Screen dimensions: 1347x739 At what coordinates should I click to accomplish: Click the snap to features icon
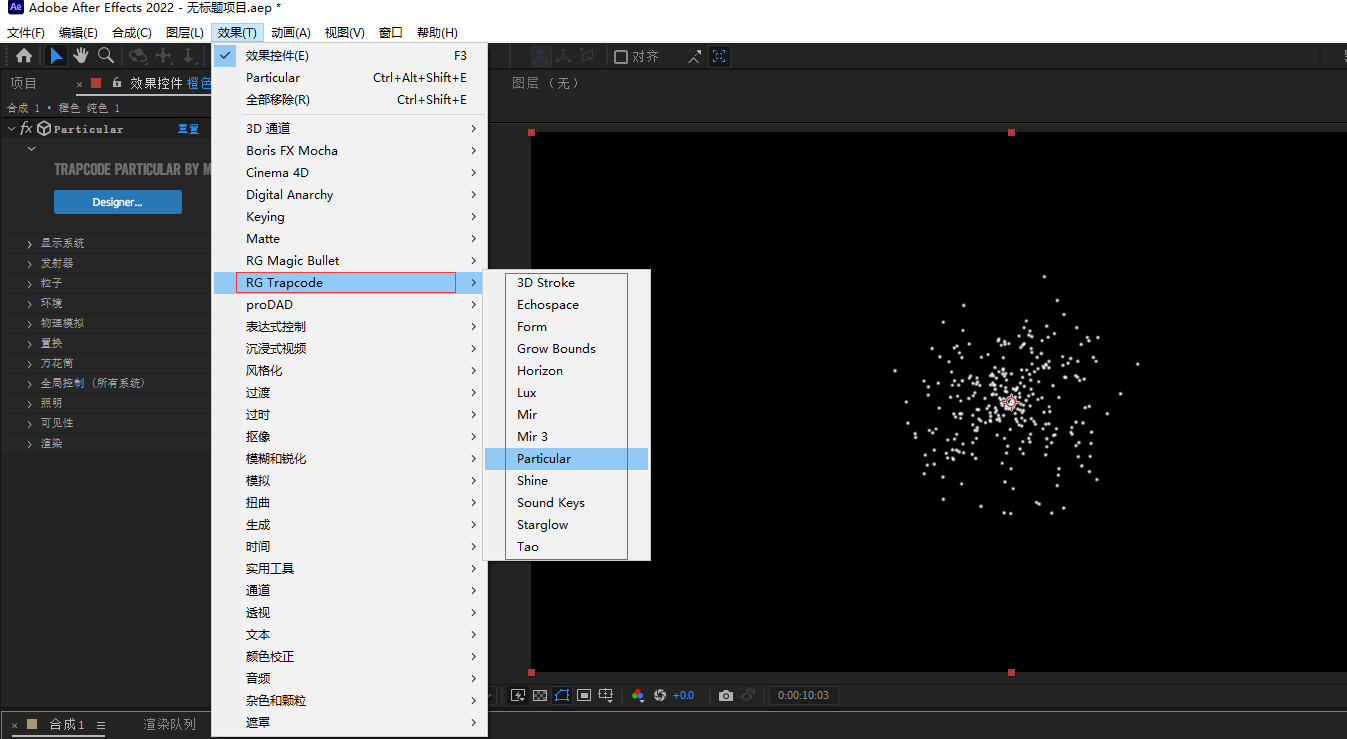point(719,57)
